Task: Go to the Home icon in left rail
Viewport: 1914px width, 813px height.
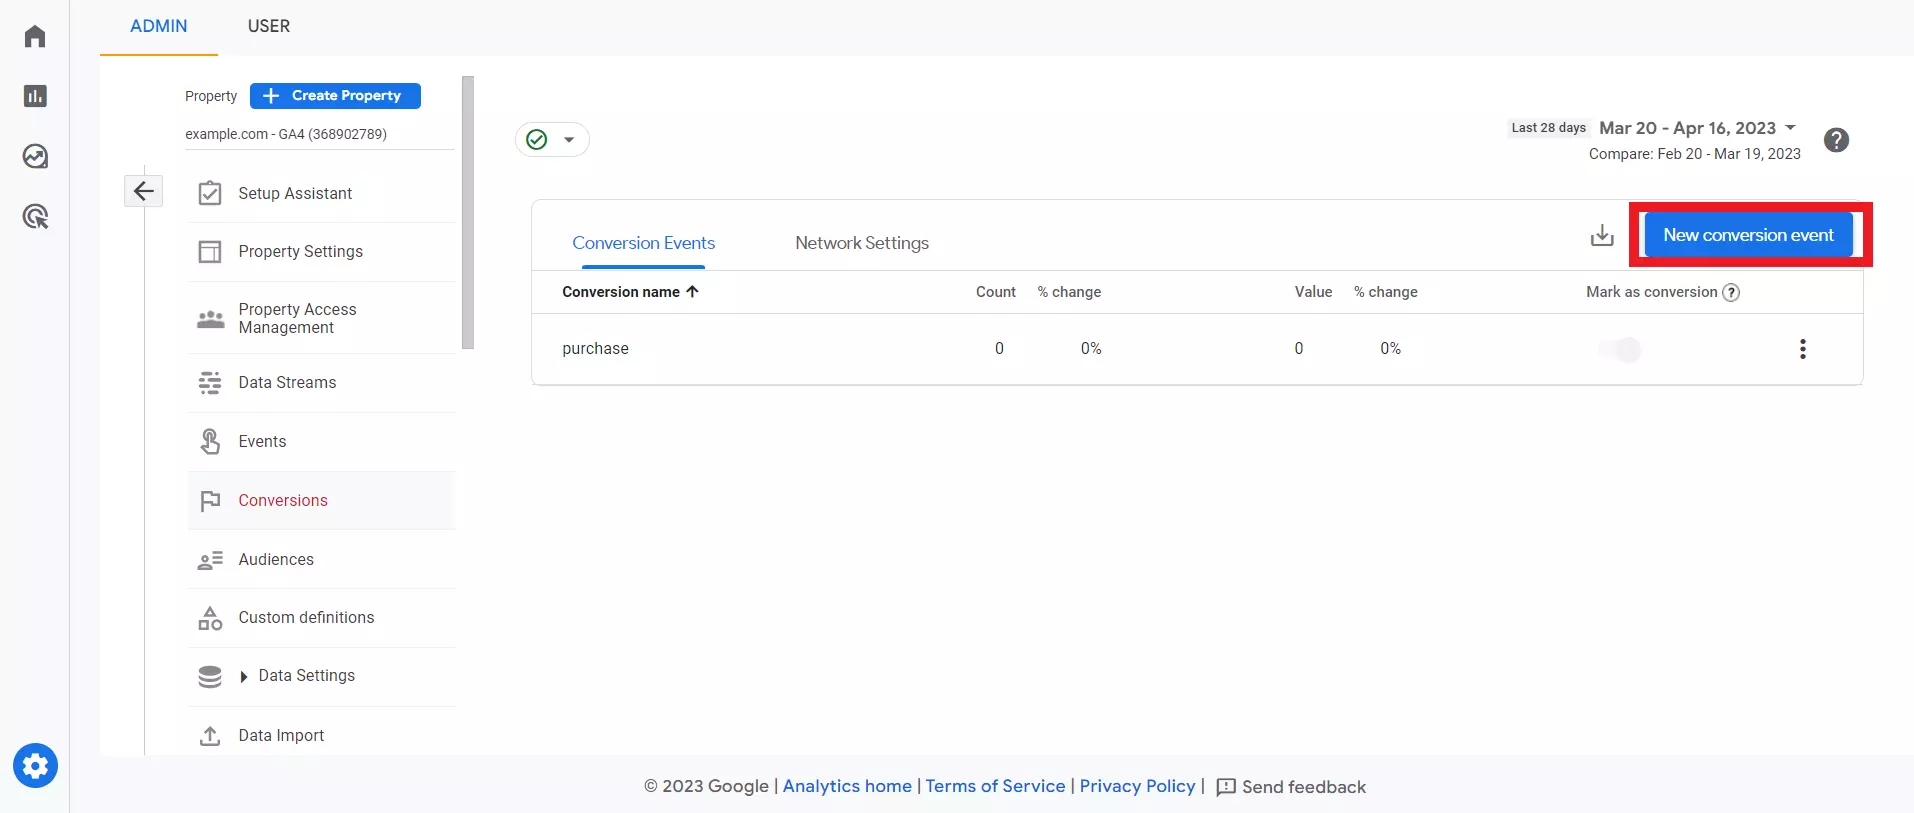Action: [x=35, y=36]
